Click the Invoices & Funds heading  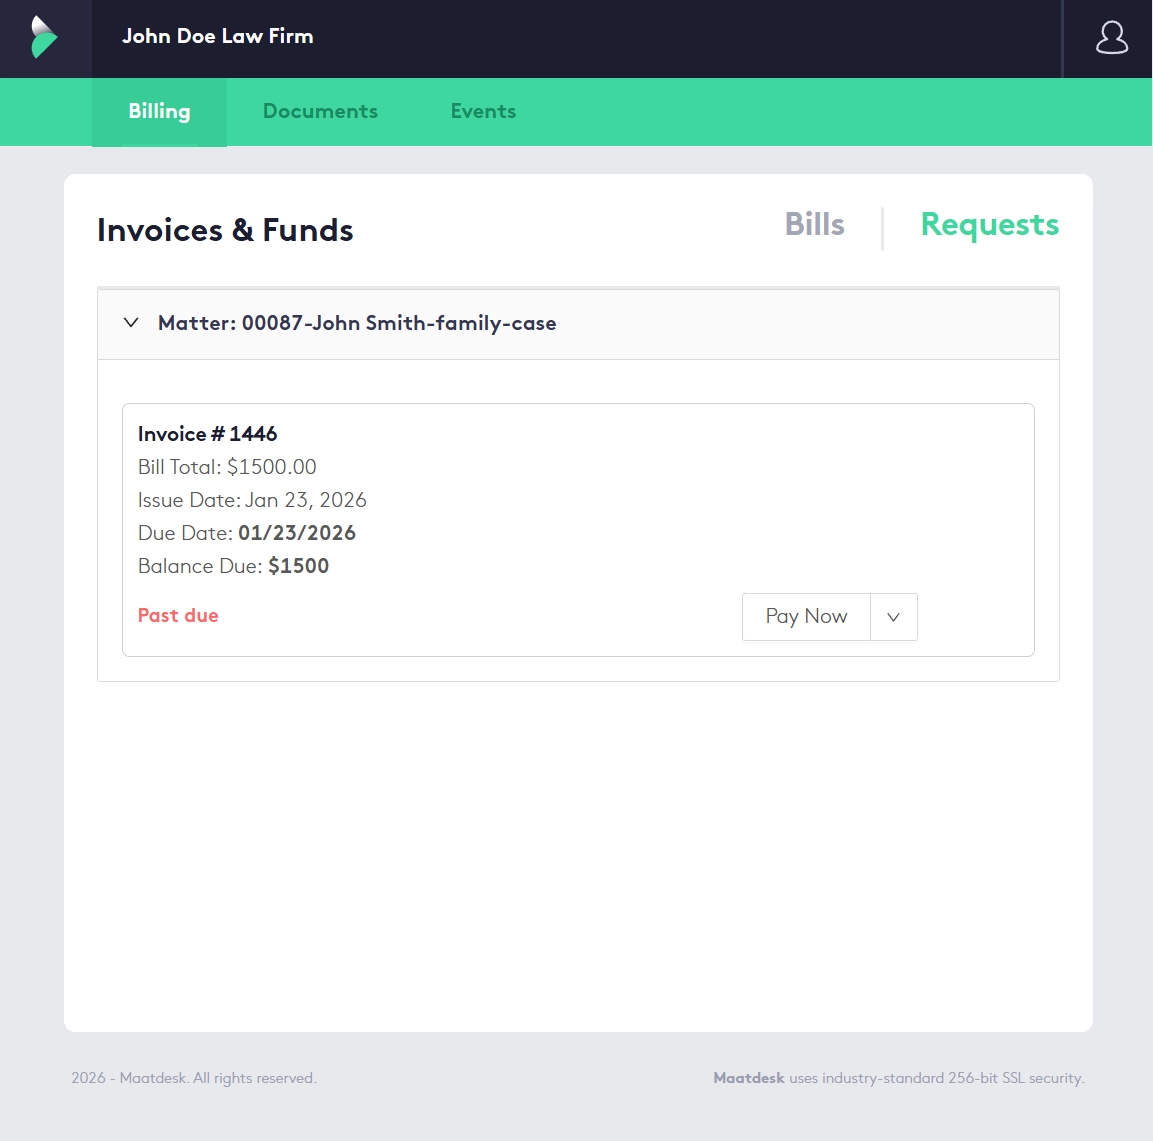pyautogui.click(x=225, y=231)
